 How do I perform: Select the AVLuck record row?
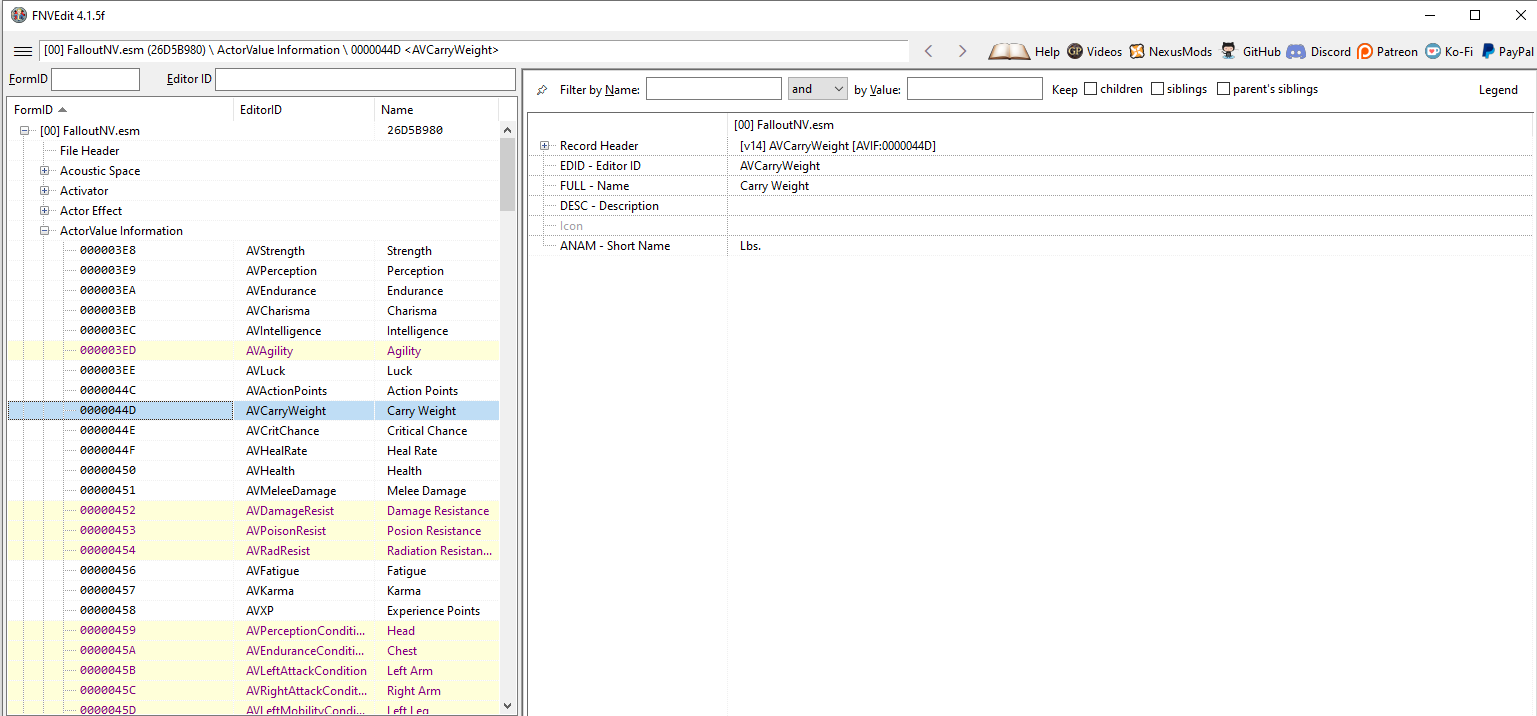pyautogui.click(x=253, y=371)
